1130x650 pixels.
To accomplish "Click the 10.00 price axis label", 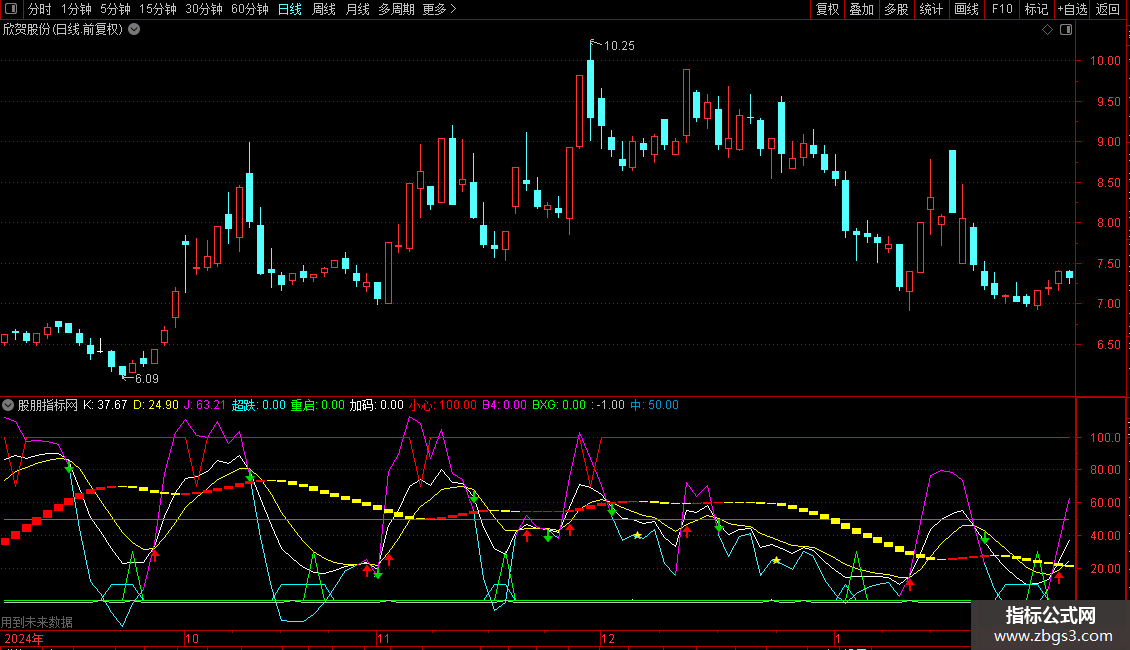I will [1105, 61].
